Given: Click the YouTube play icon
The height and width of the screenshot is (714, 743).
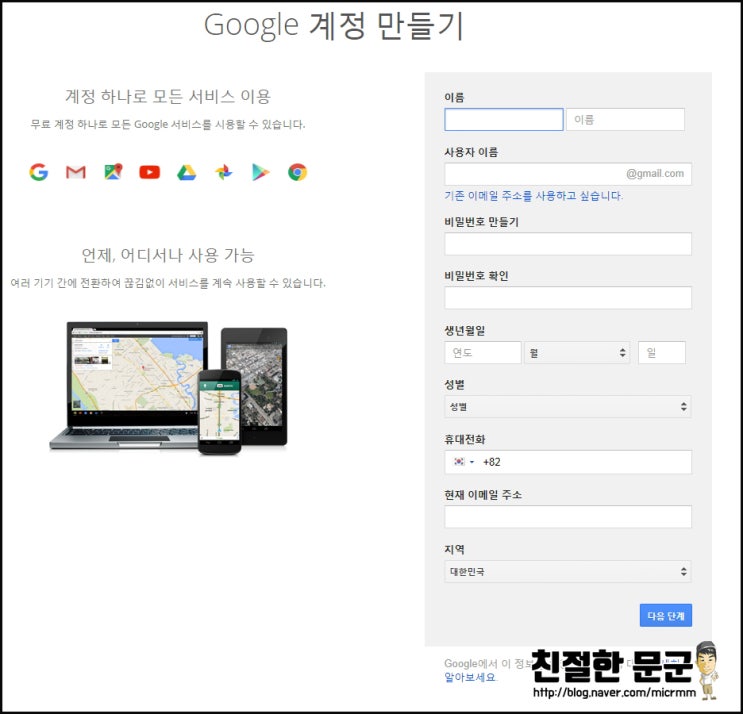Looking at the screenshot, I should (x=150, y=172).
